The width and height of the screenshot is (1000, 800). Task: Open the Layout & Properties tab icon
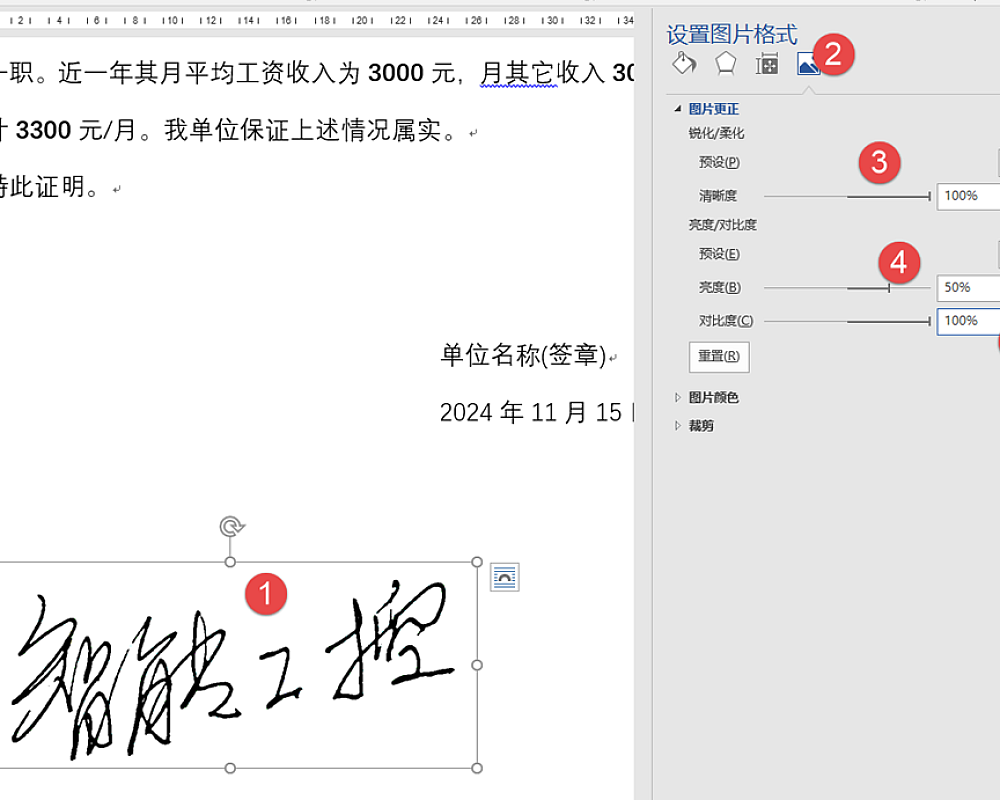pyautogui.click(x=767, y=65)
